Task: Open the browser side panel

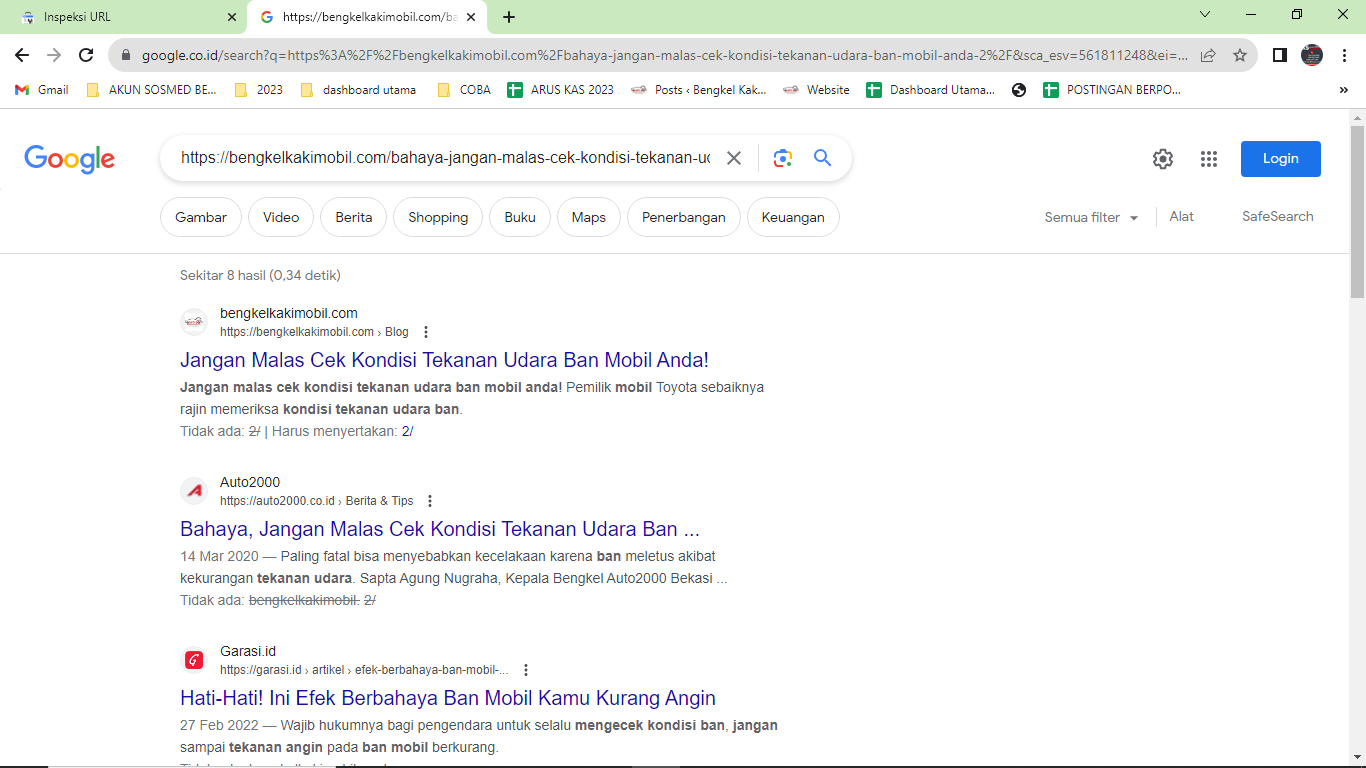Action: coord(1279,55)
